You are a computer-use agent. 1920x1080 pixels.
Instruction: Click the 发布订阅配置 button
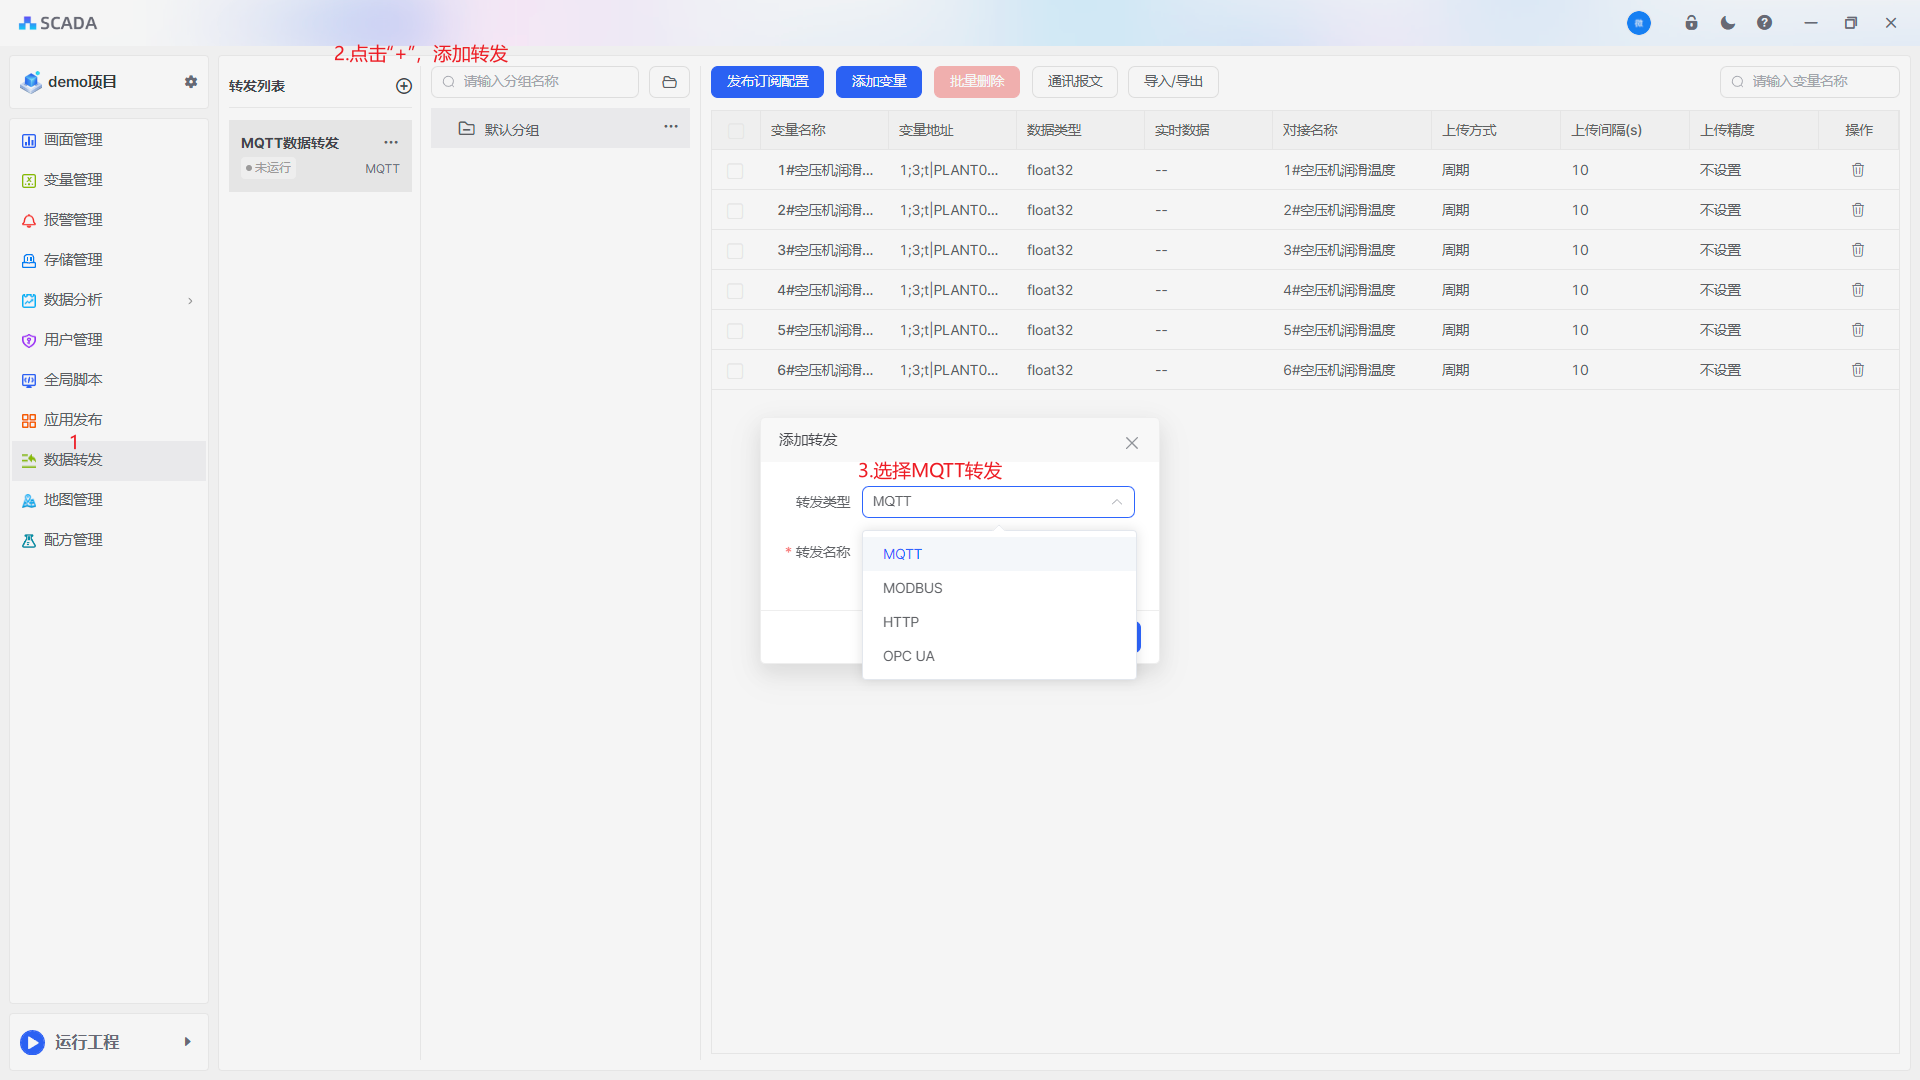tap(767, 82)
